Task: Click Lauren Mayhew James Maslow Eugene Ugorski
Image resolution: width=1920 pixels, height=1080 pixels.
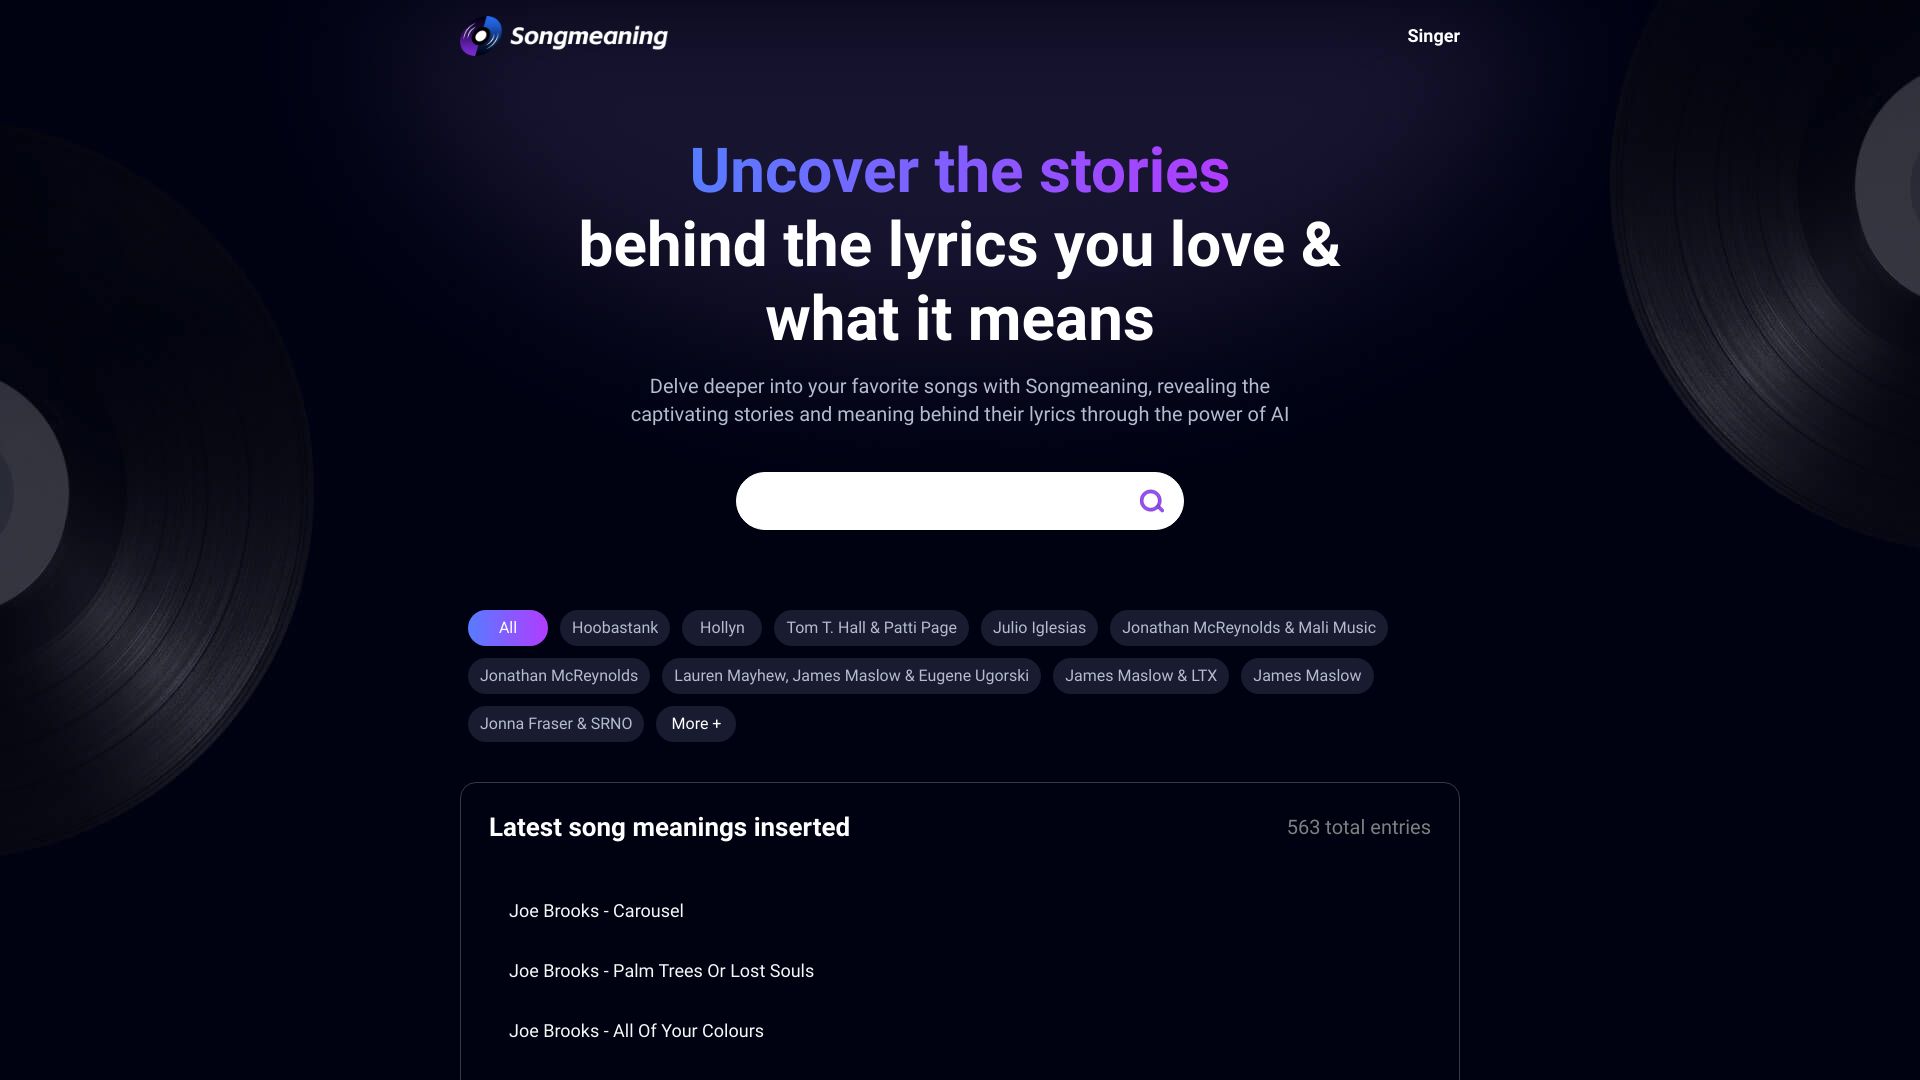Action: [851, 675]
